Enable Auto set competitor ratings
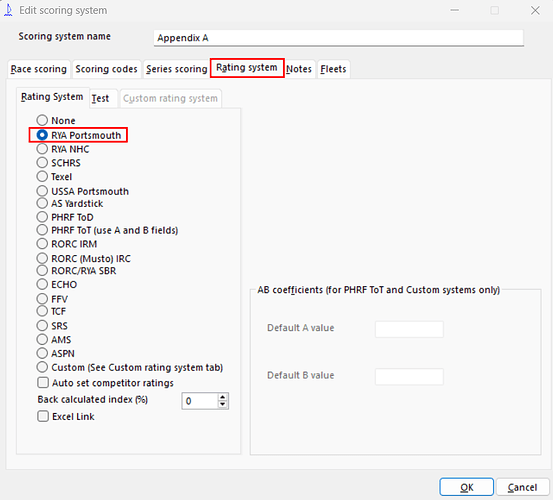The width and height of the screenshot is (553, 500). point(43,383)
